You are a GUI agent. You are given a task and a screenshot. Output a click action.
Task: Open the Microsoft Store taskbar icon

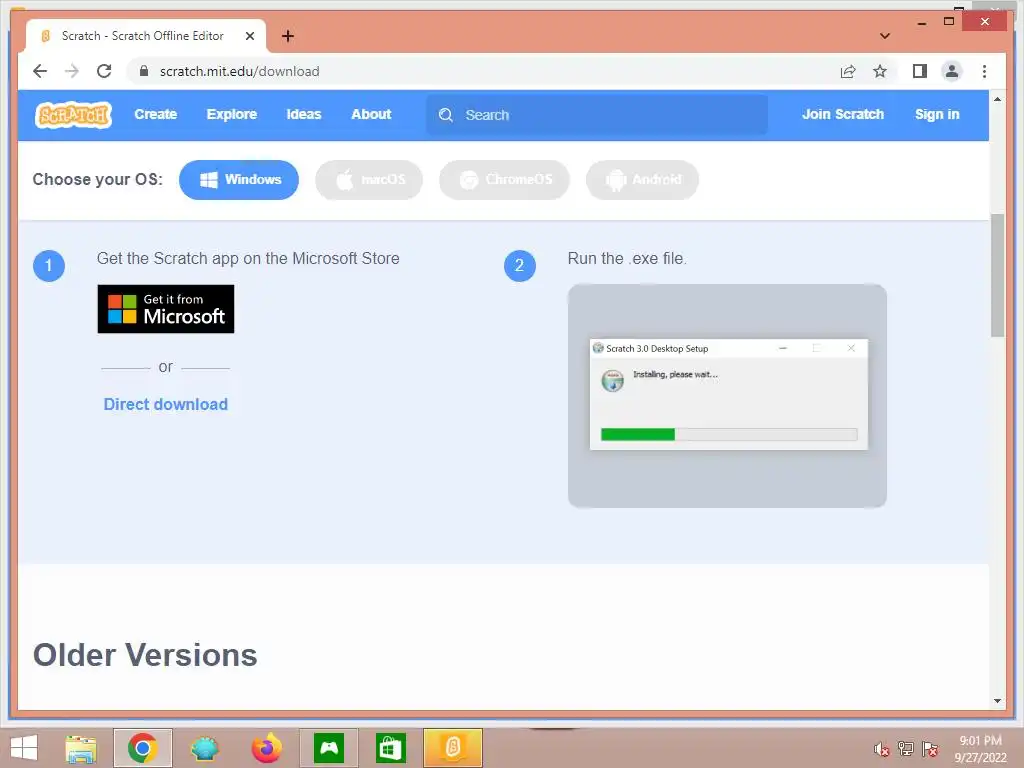point(391,748)
